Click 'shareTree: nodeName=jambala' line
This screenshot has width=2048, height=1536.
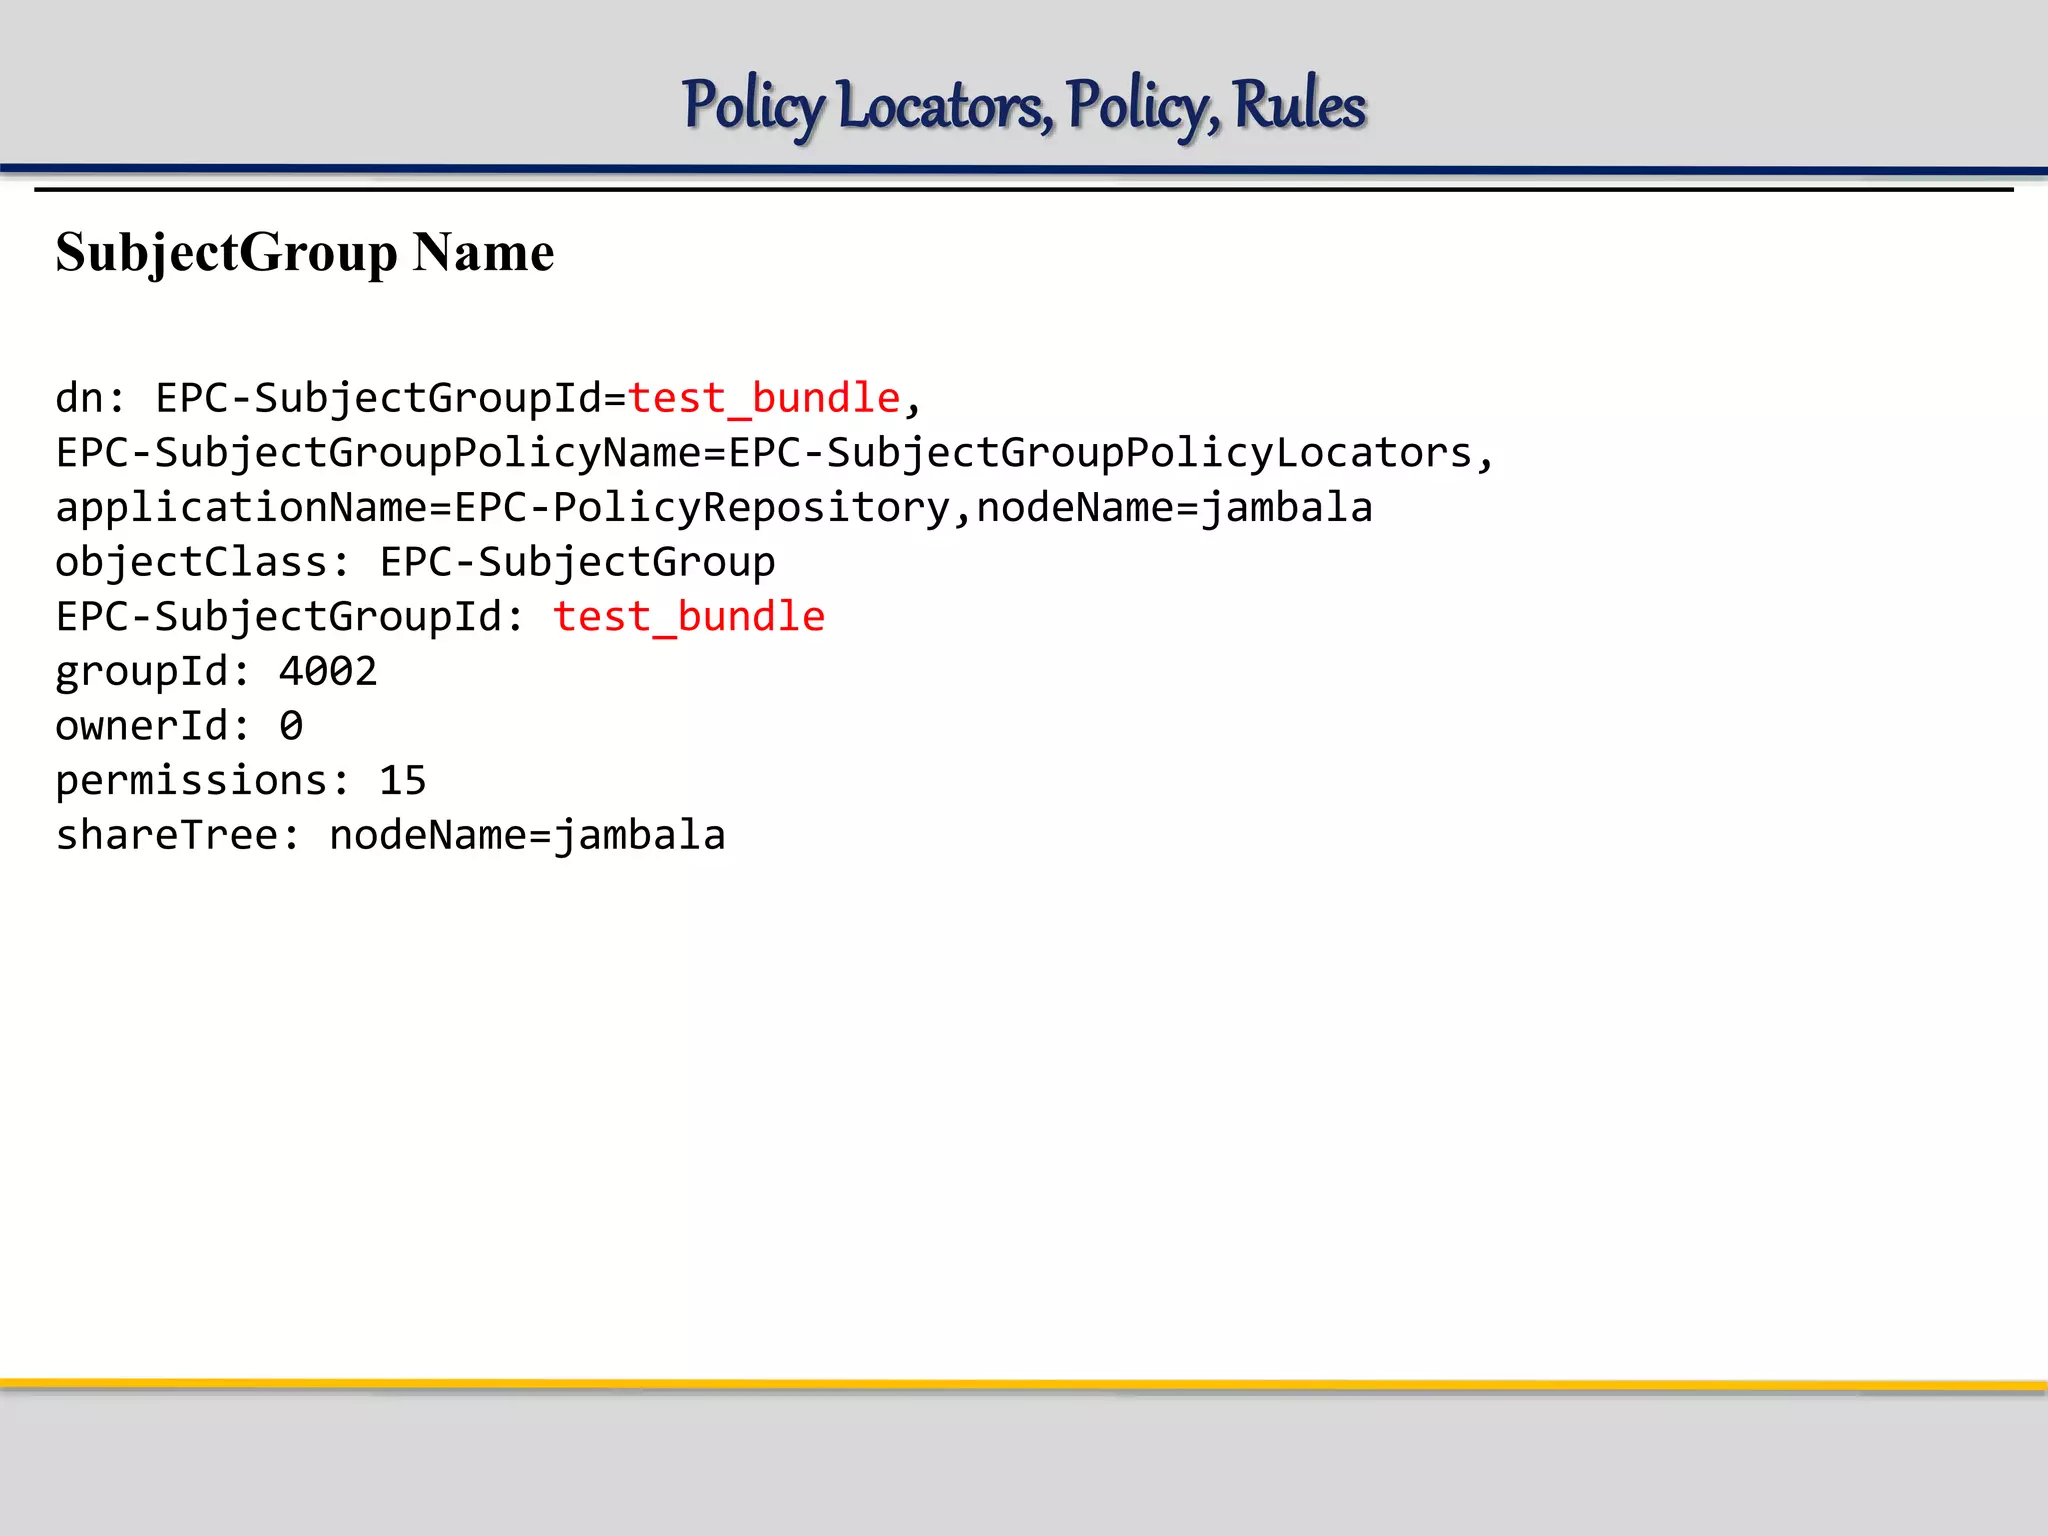pos(390,836)
